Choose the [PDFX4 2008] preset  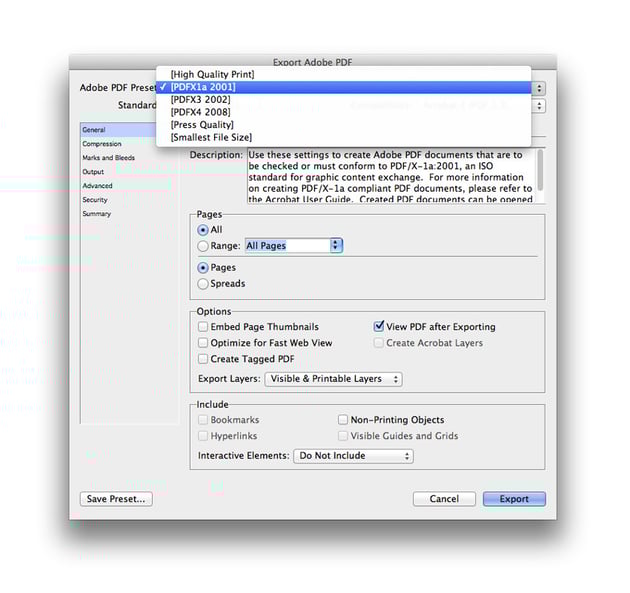(x=344, y=112)
